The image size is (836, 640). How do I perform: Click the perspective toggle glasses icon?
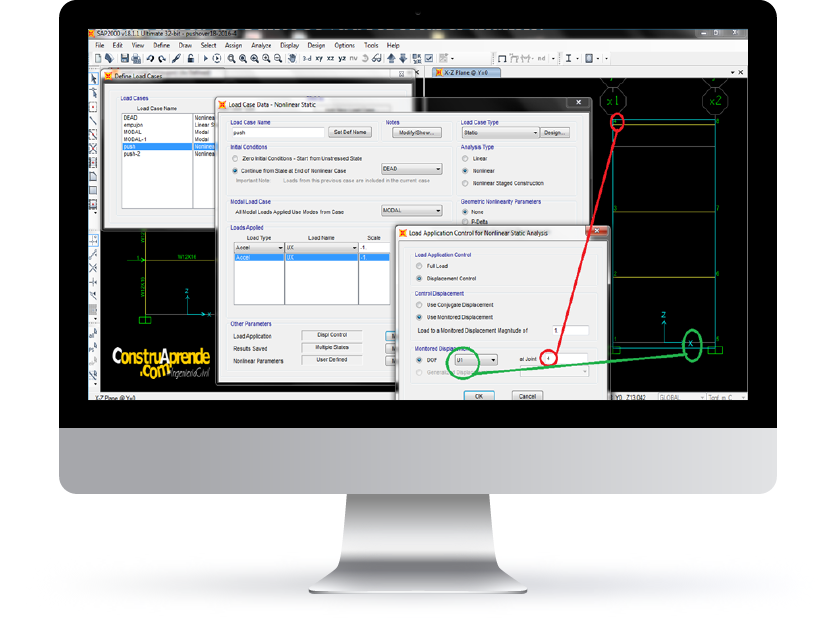[377, 58]
